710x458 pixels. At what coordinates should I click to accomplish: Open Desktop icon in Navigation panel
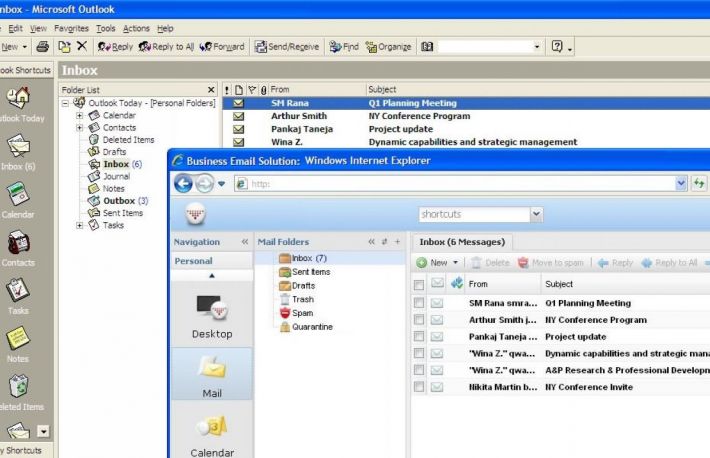coord(212,313)
